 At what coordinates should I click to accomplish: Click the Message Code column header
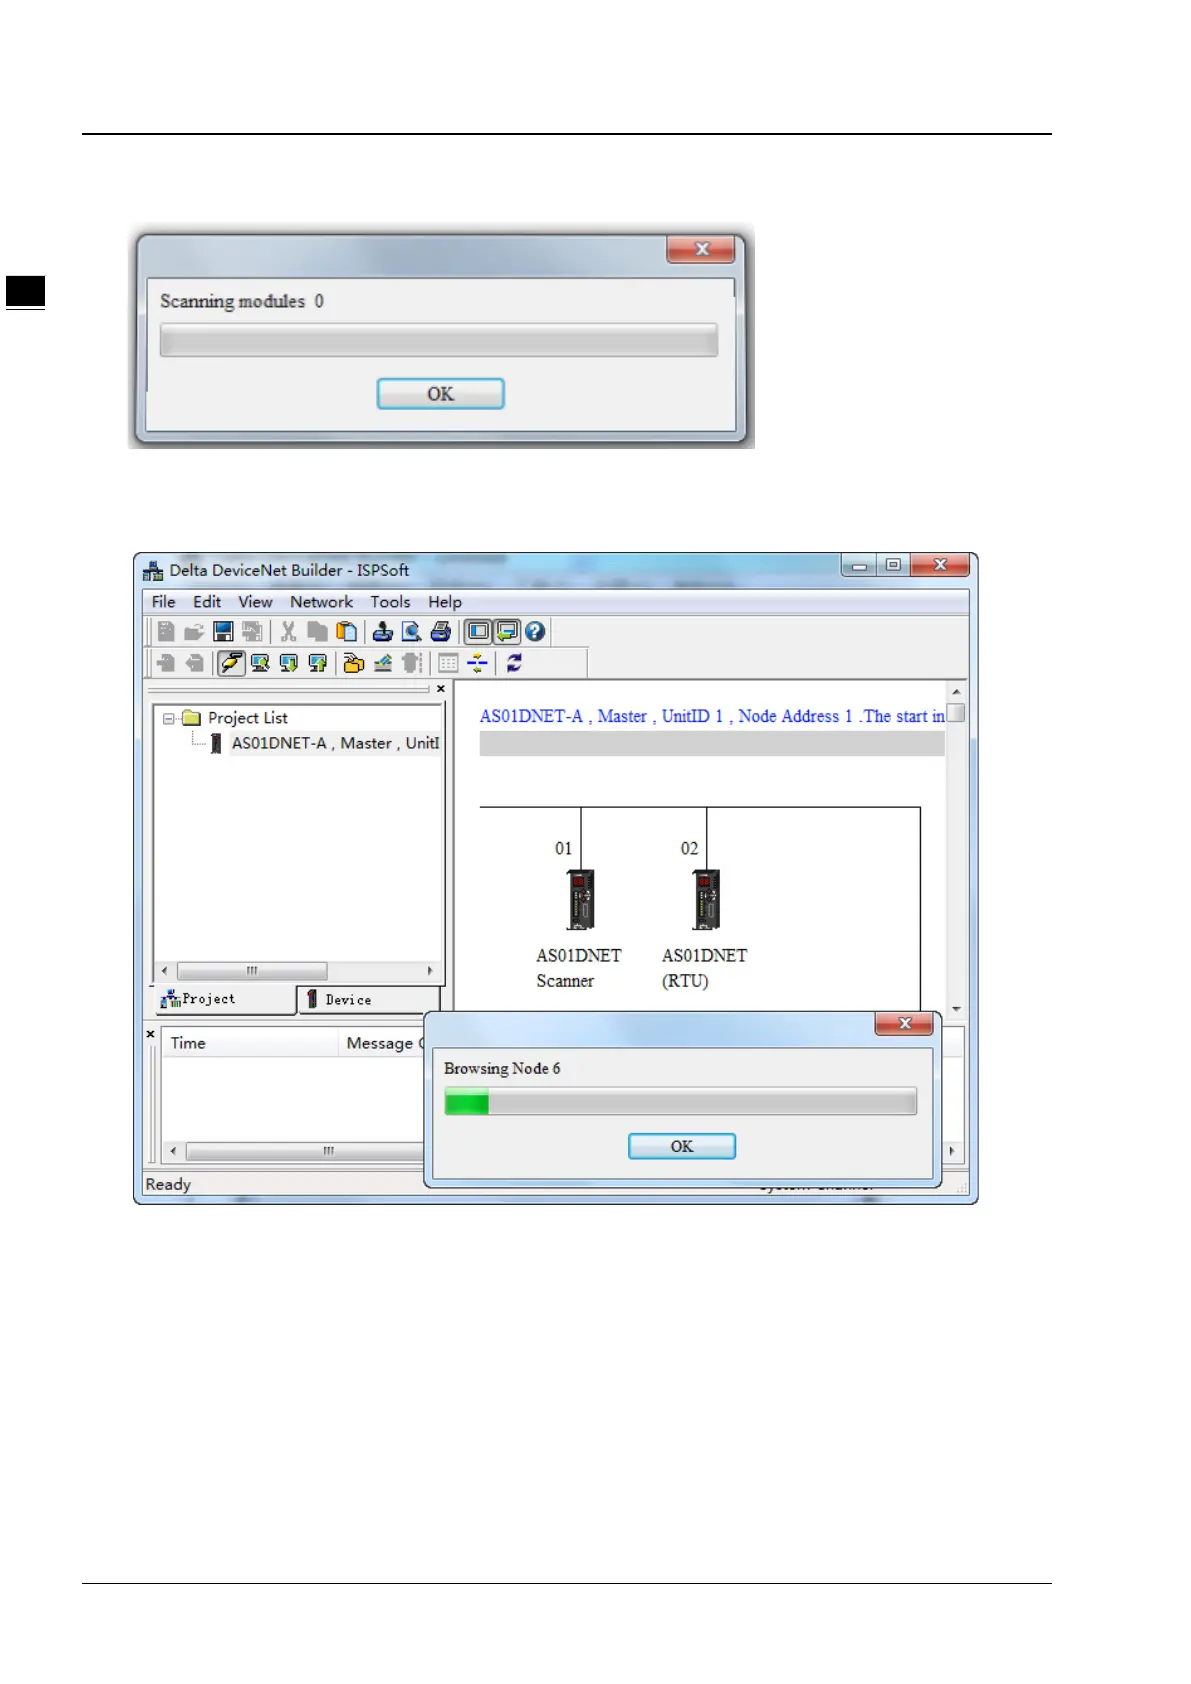pos(384,1043)
